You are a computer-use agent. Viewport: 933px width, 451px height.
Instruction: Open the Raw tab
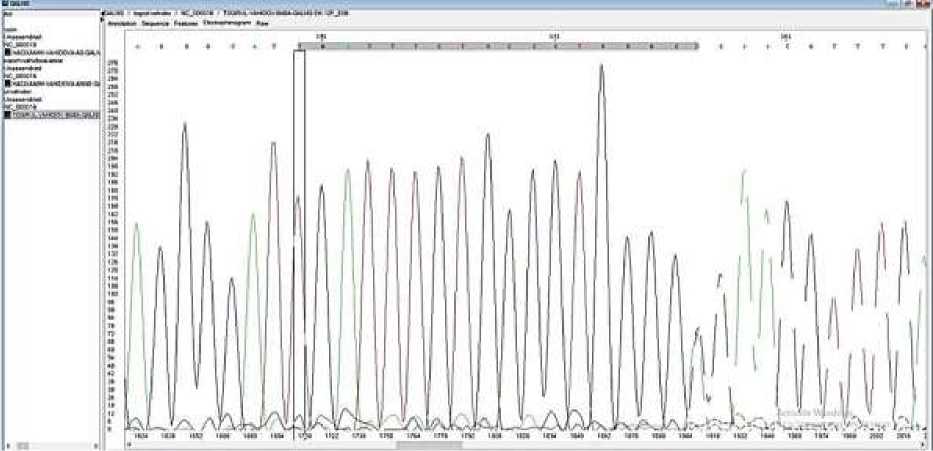point(262,24)
